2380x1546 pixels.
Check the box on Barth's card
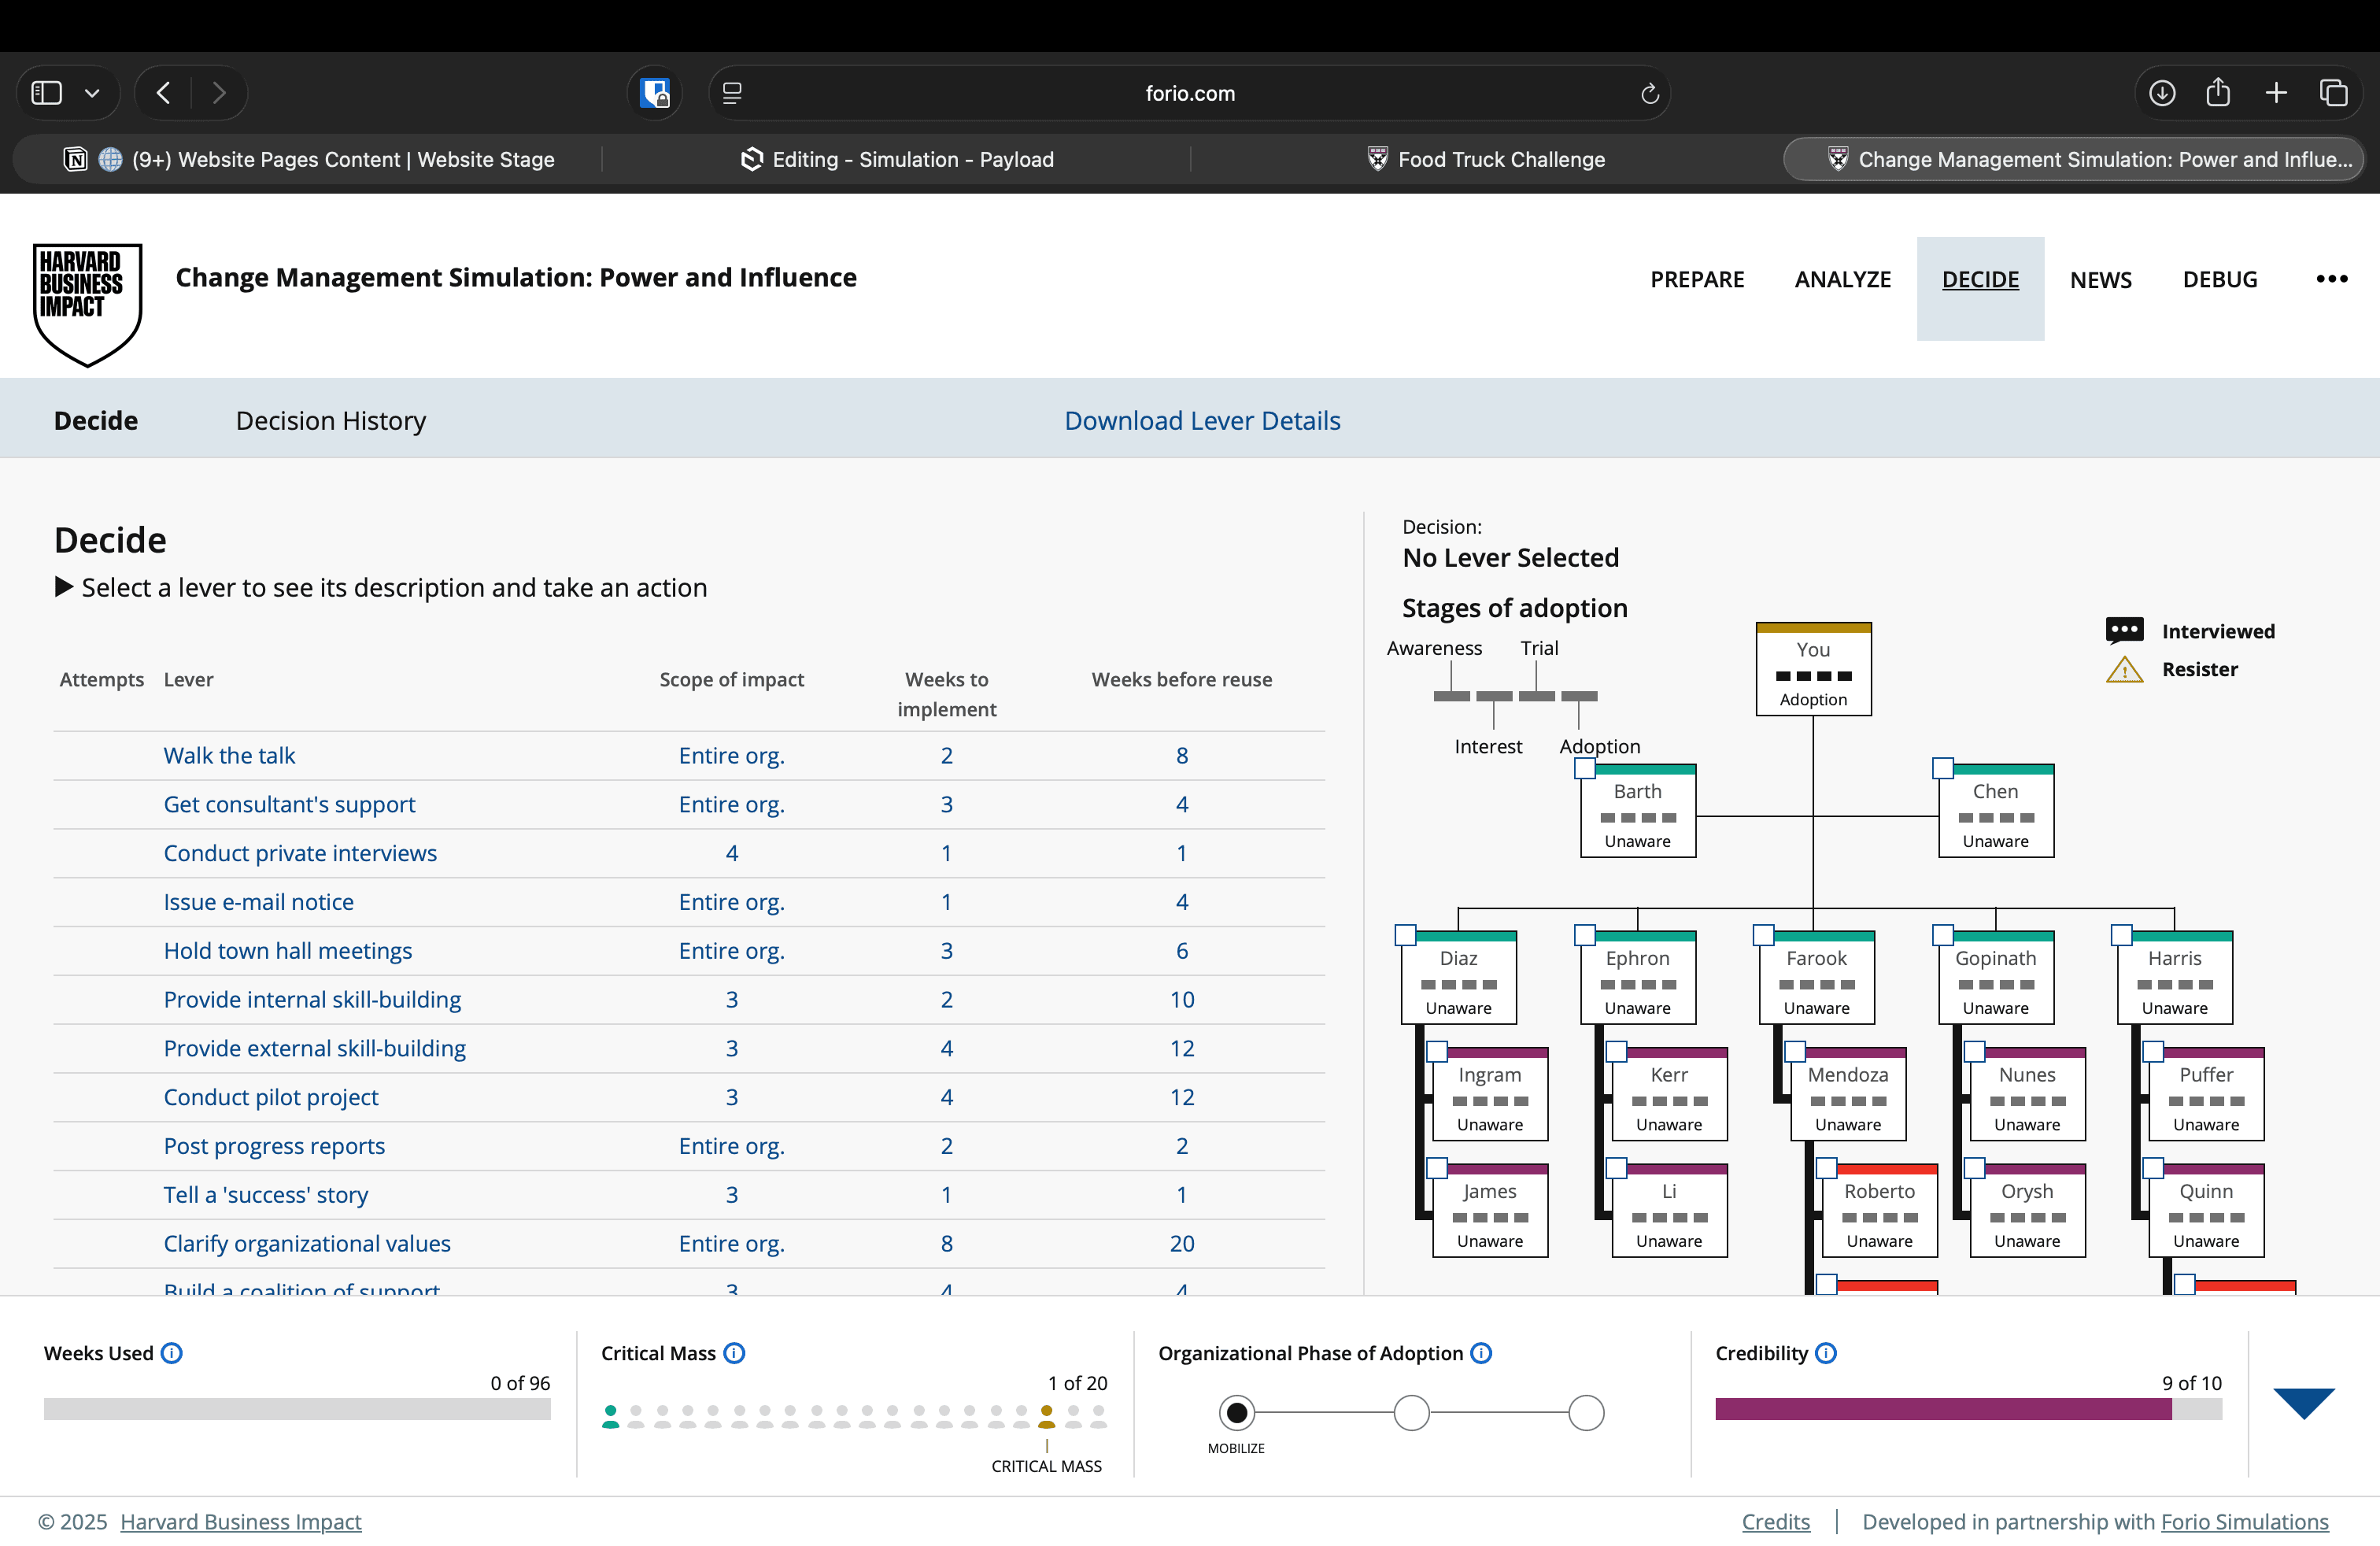pyautogui.click(x=1585, y=768)
